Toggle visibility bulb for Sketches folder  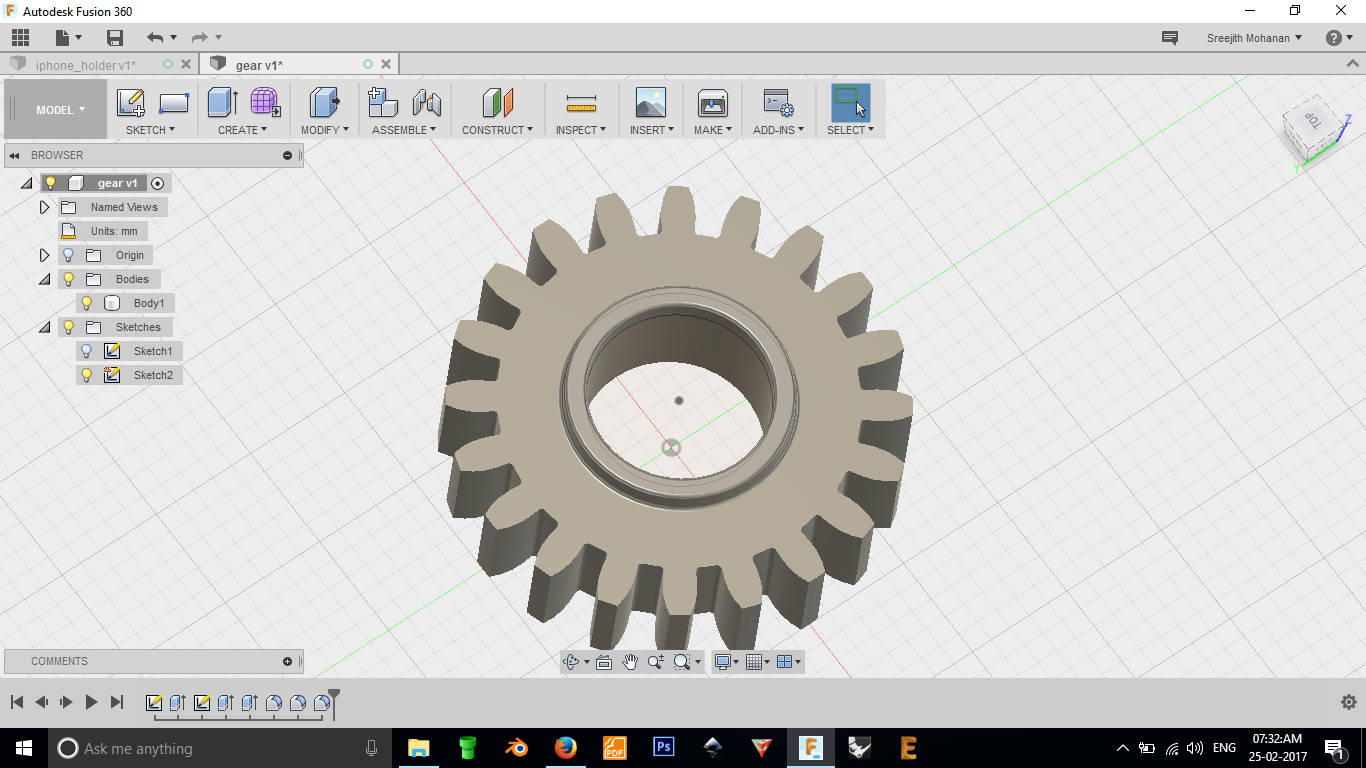click(69, 327)
